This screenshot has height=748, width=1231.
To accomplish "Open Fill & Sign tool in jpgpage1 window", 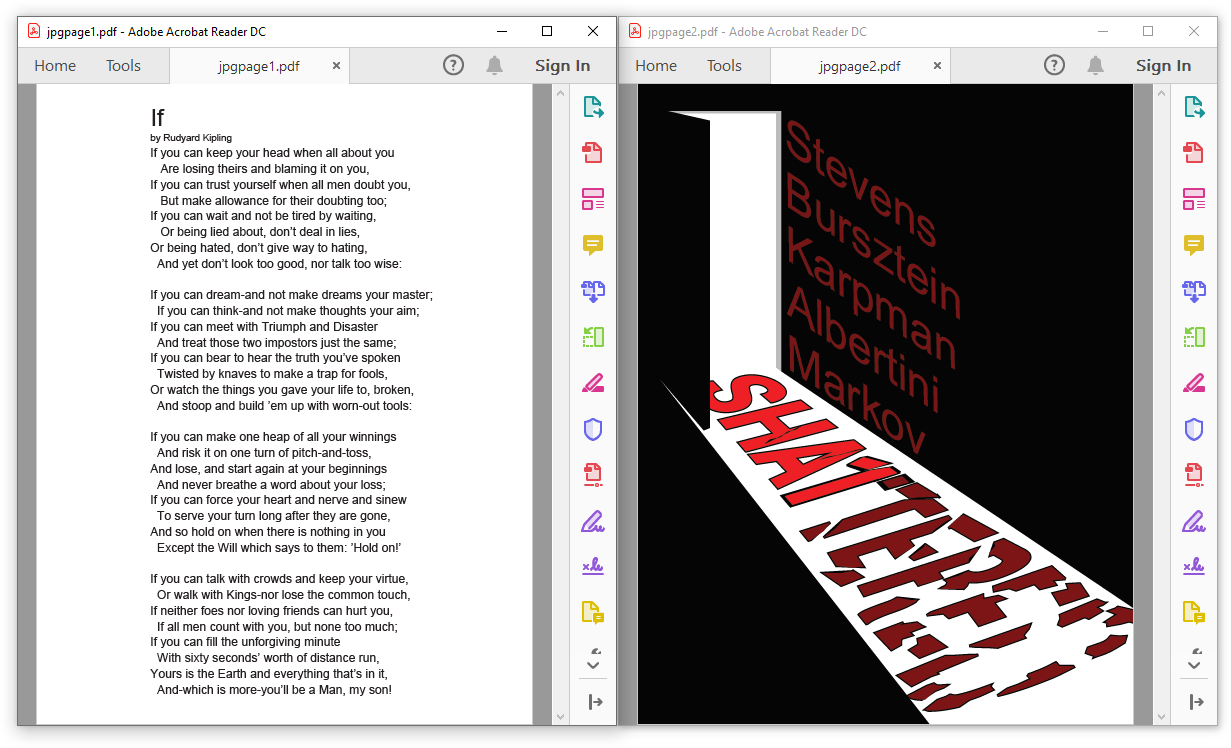I will coord(593,521).
